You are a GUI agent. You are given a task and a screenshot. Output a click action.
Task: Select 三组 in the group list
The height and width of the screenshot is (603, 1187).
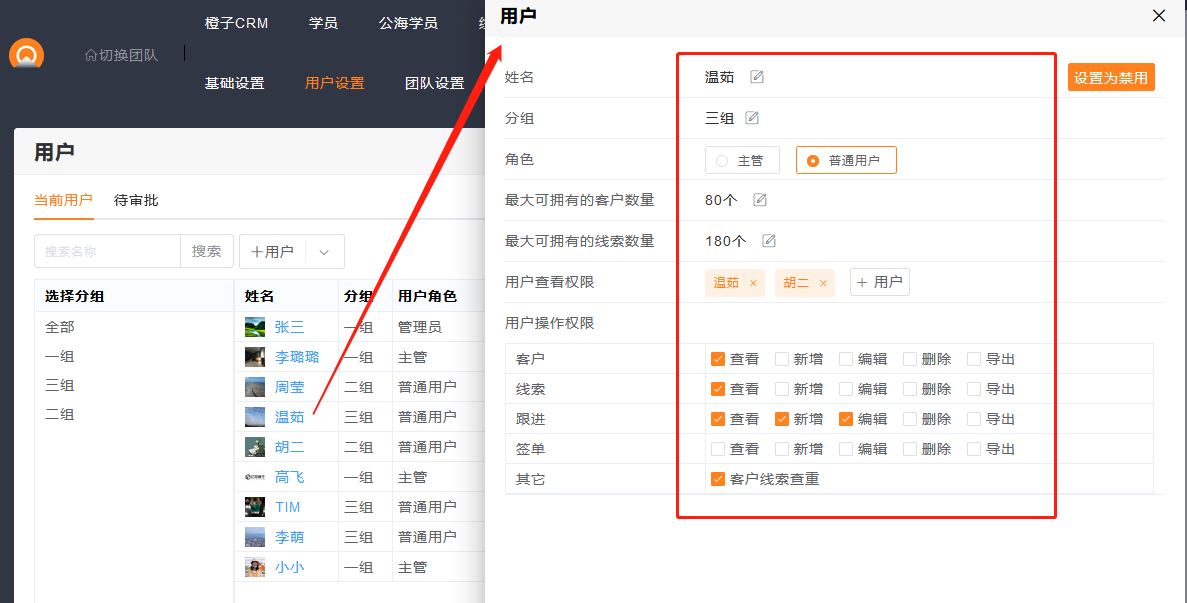pos(59,385)
